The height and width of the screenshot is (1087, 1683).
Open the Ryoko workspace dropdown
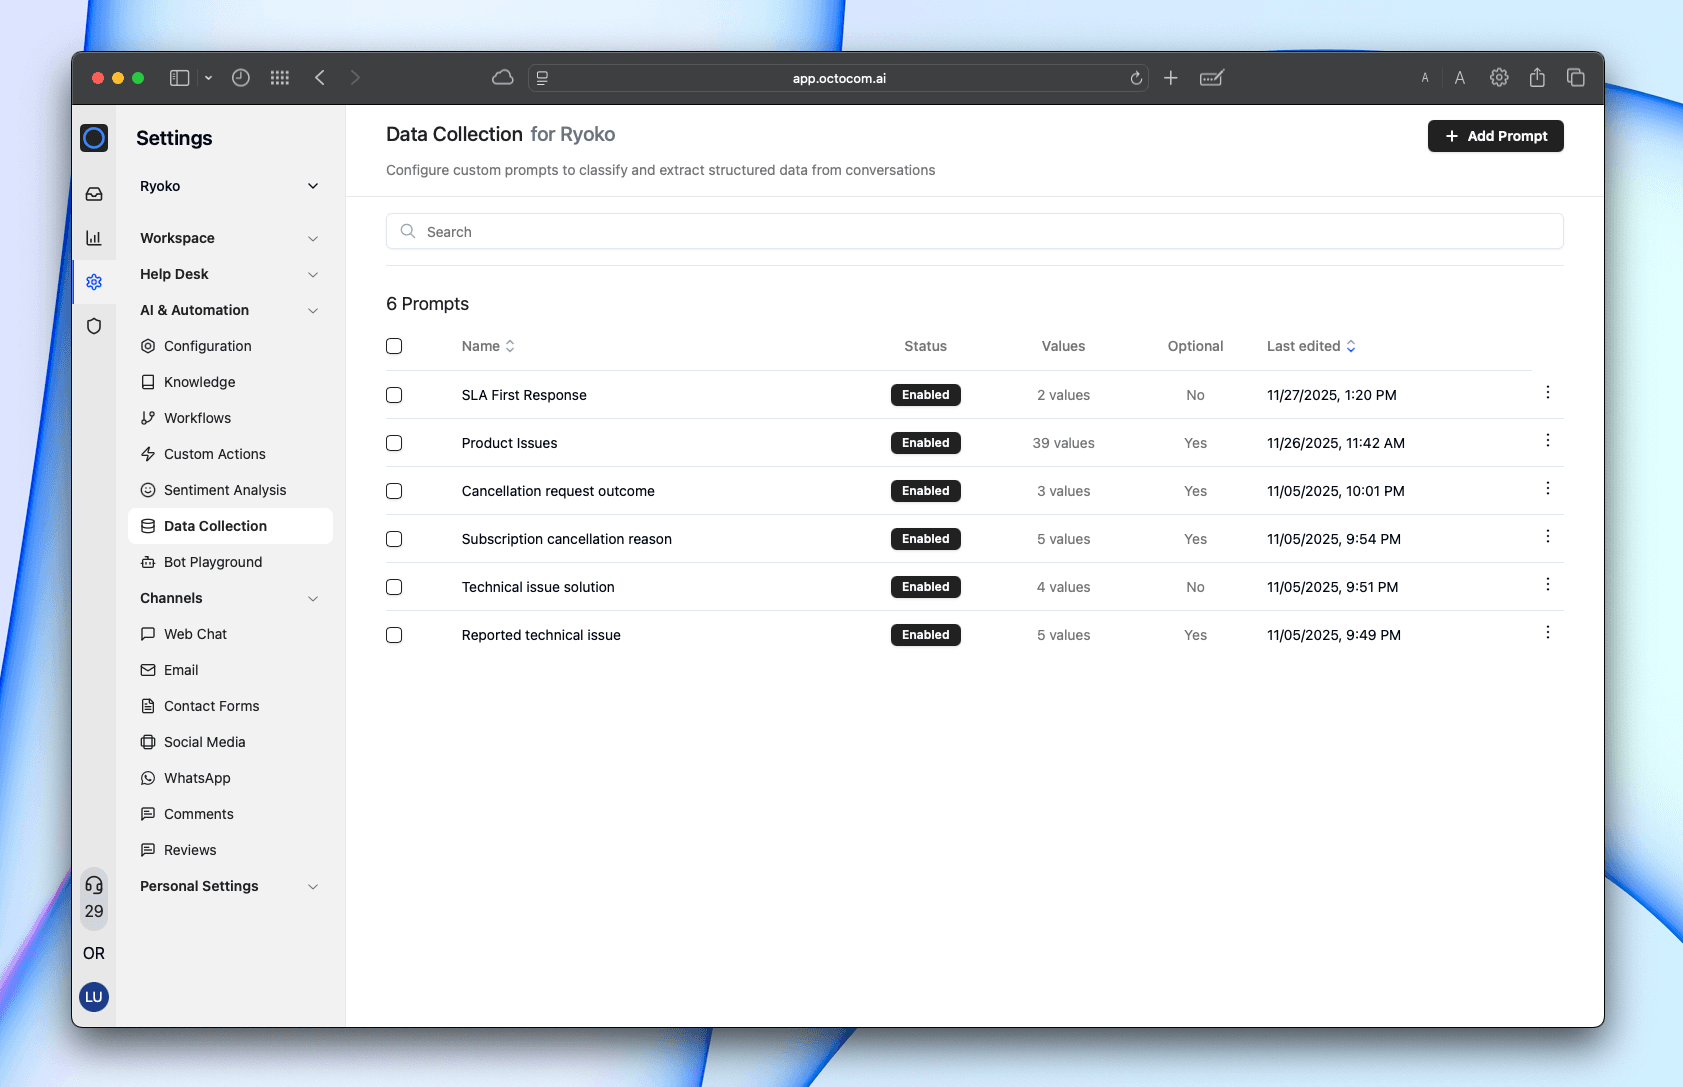229,186
